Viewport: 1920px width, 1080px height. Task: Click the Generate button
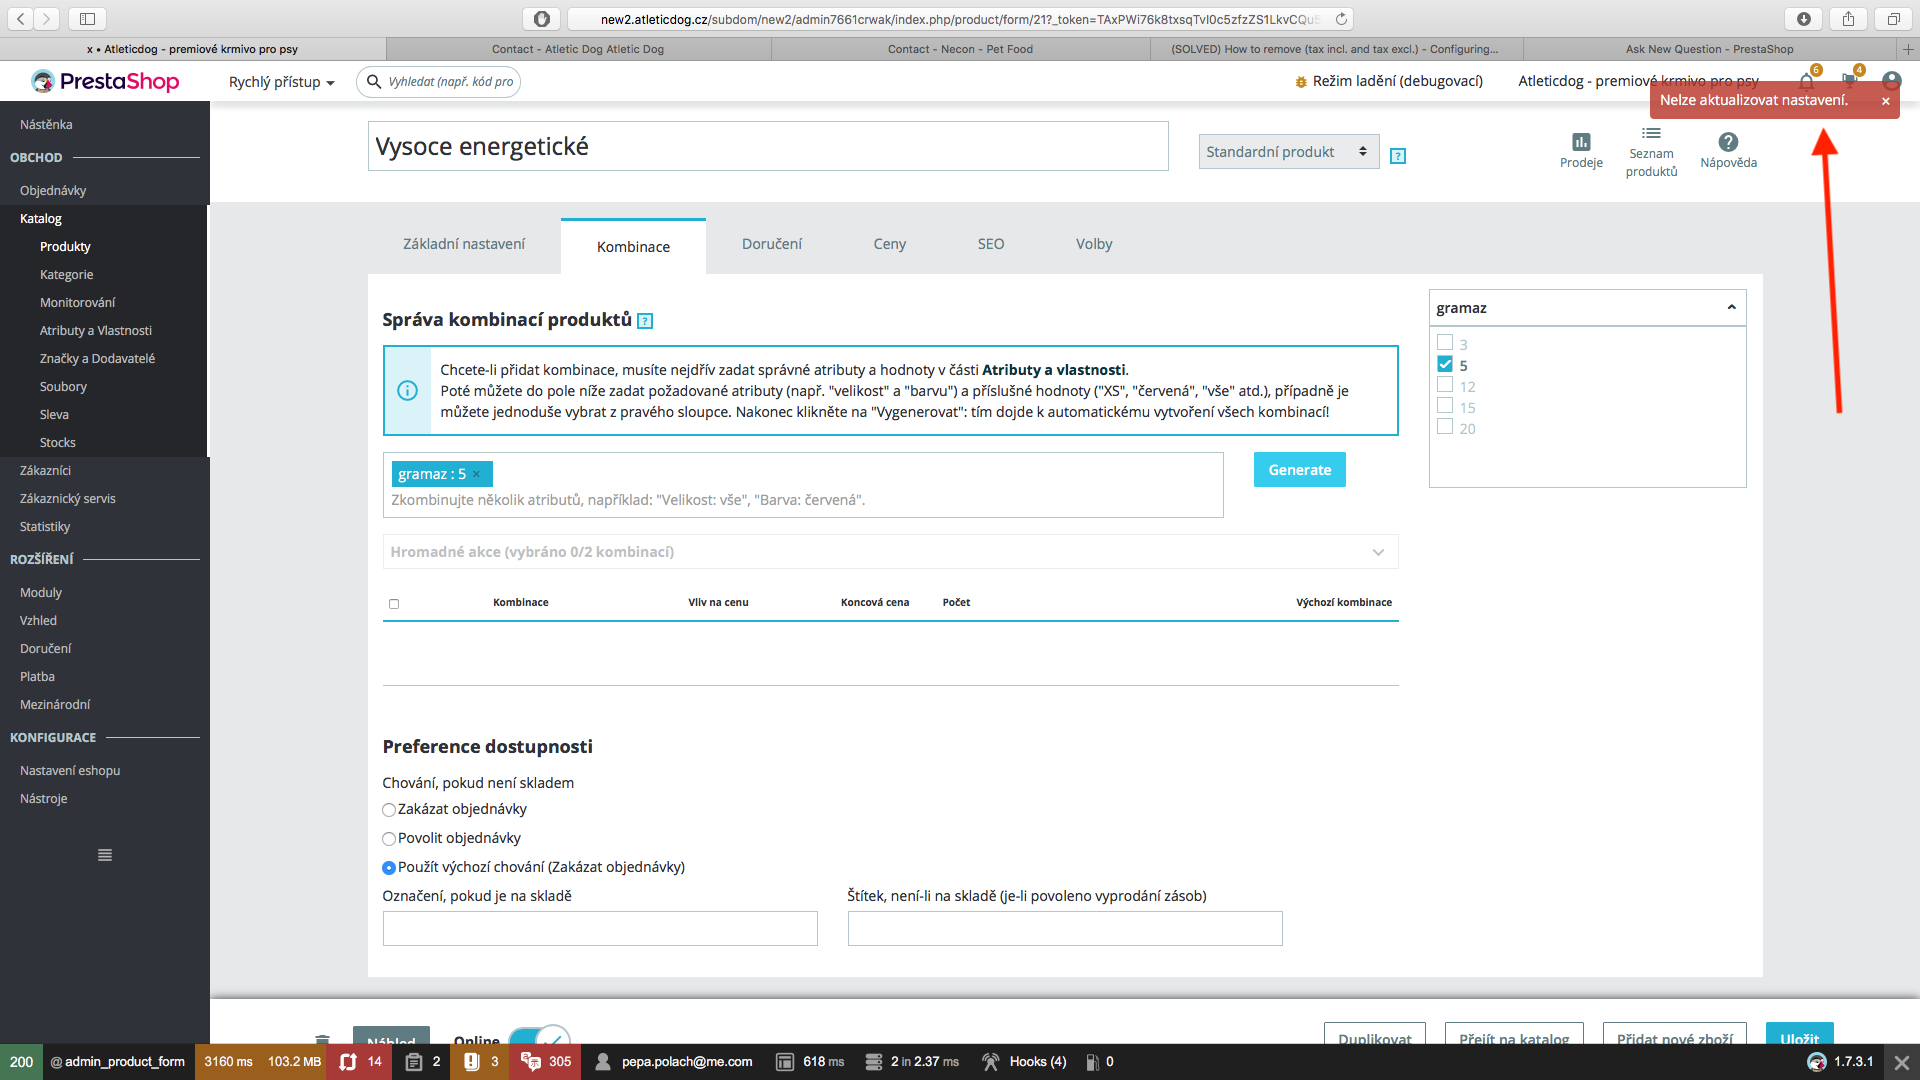click(1299, 470)
